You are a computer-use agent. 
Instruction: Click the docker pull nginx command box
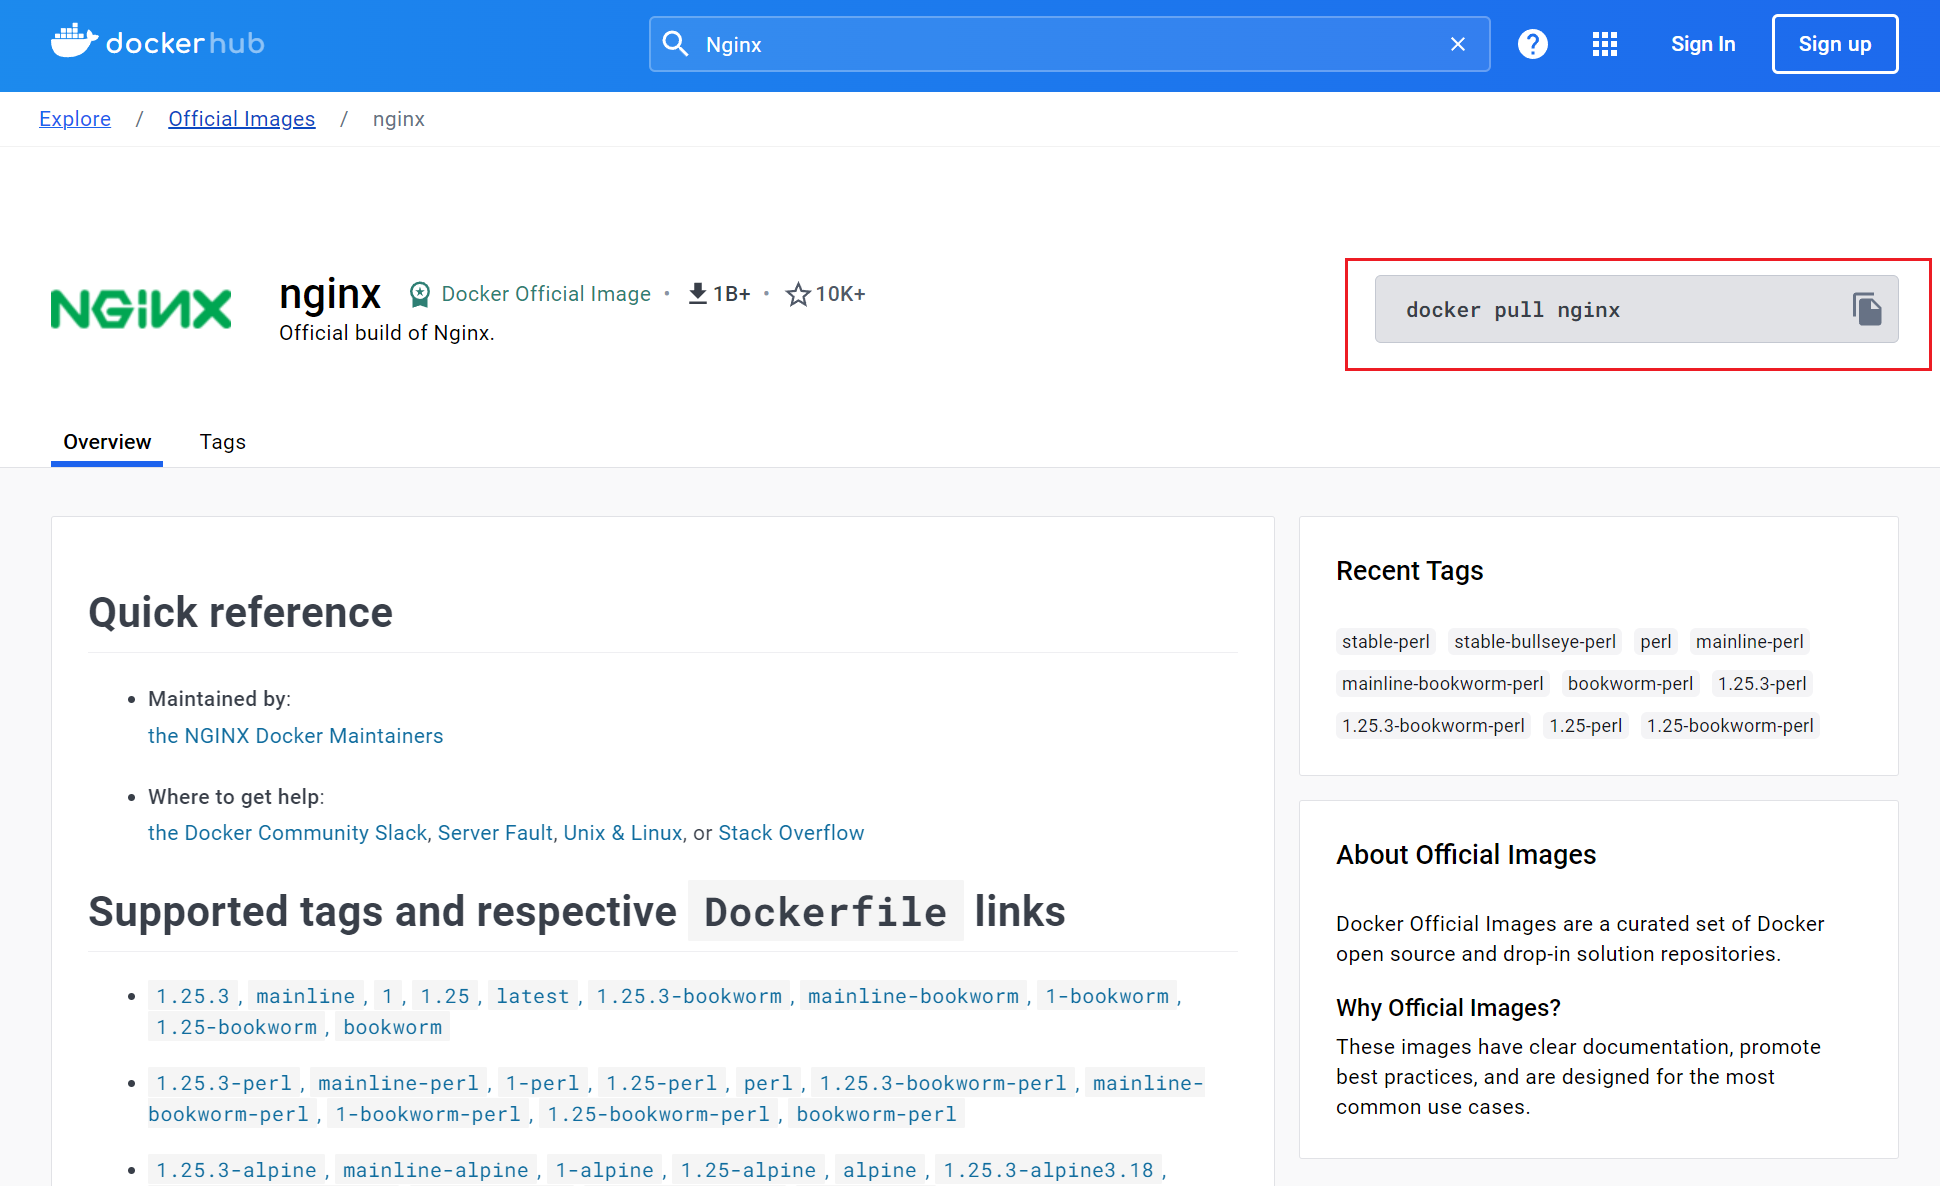[x=1636, y=309]
